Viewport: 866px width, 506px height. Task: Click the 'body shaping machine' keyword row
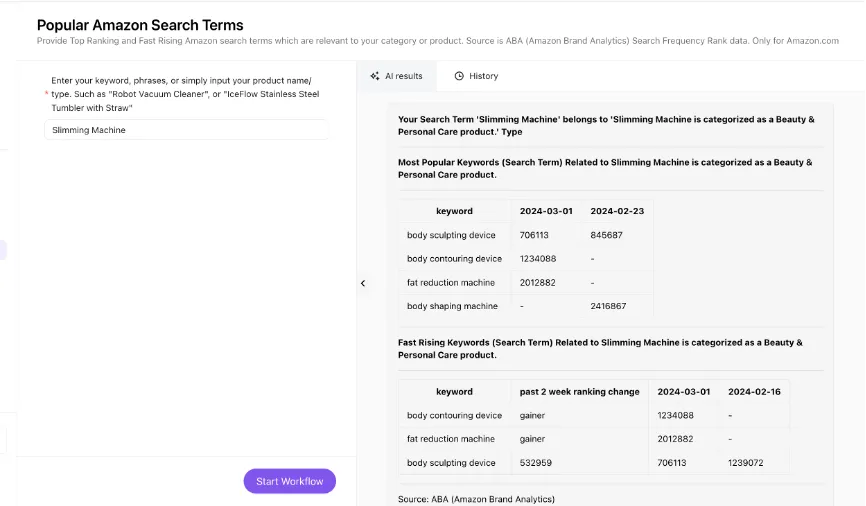point(452,306)
